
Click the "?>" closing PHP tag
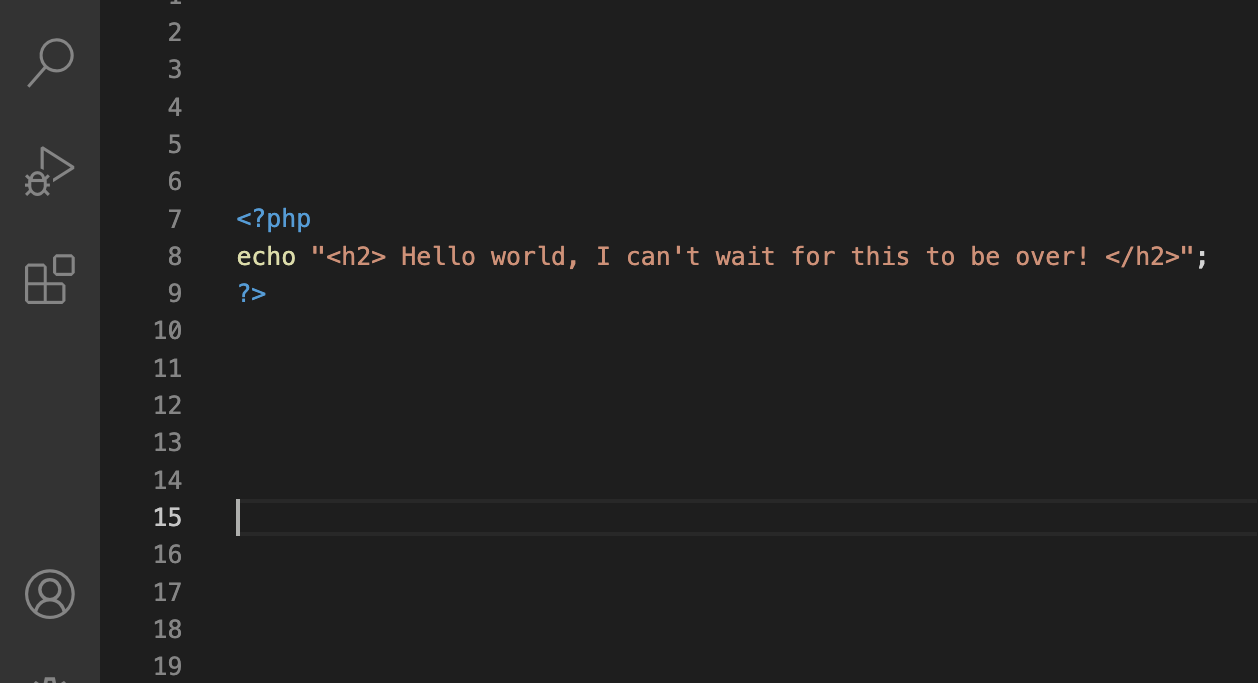(252, 294)
